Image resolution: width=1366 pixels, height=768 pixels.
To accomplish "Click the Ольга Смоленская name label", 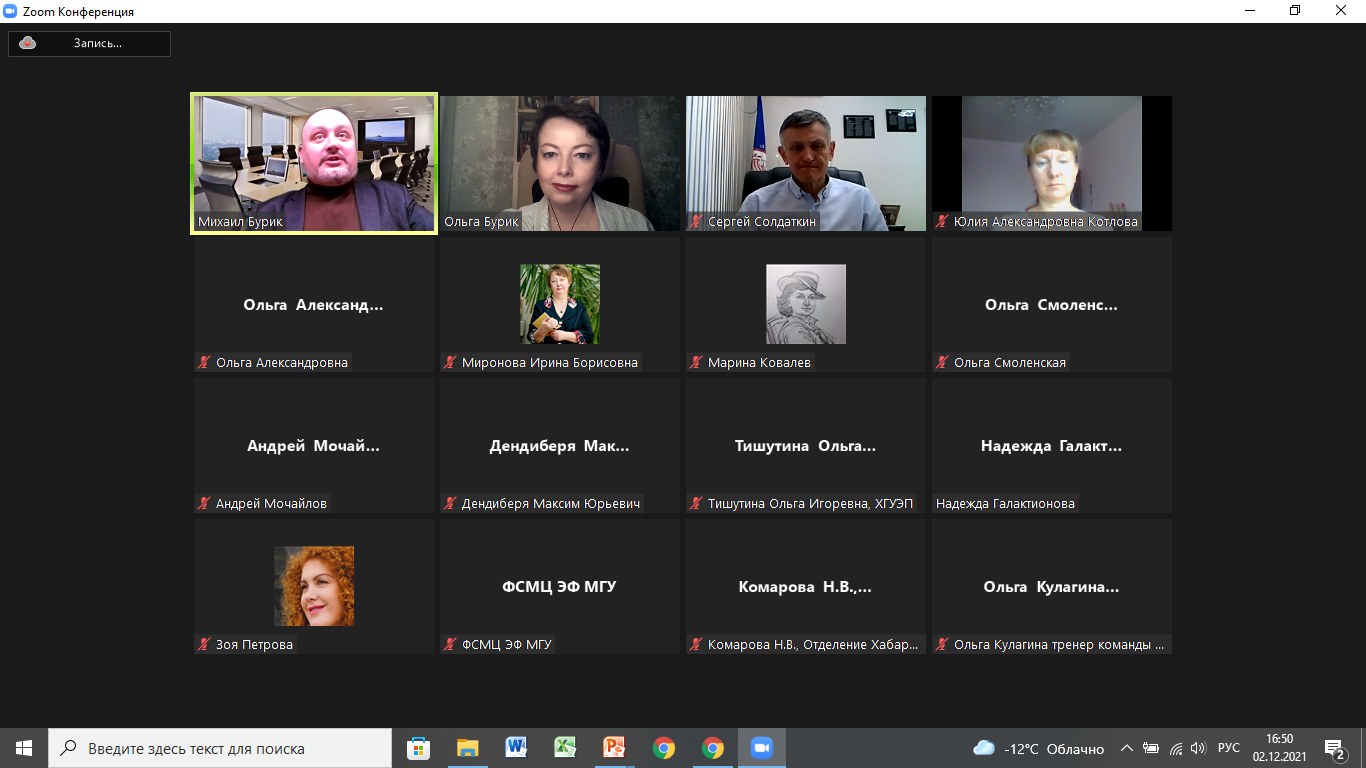I will (x=1010, y=363).
